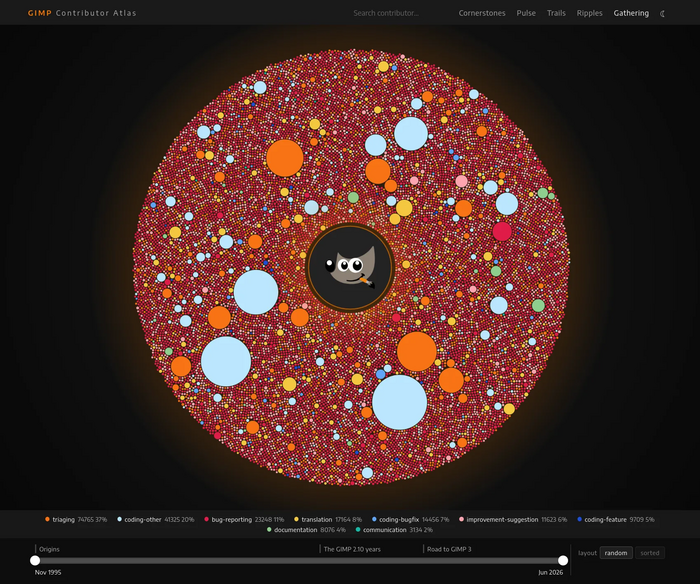Screen dimensions: 700x584
Task: Click the Nov 1995 start slider handle
Action: tap(35, 560)
